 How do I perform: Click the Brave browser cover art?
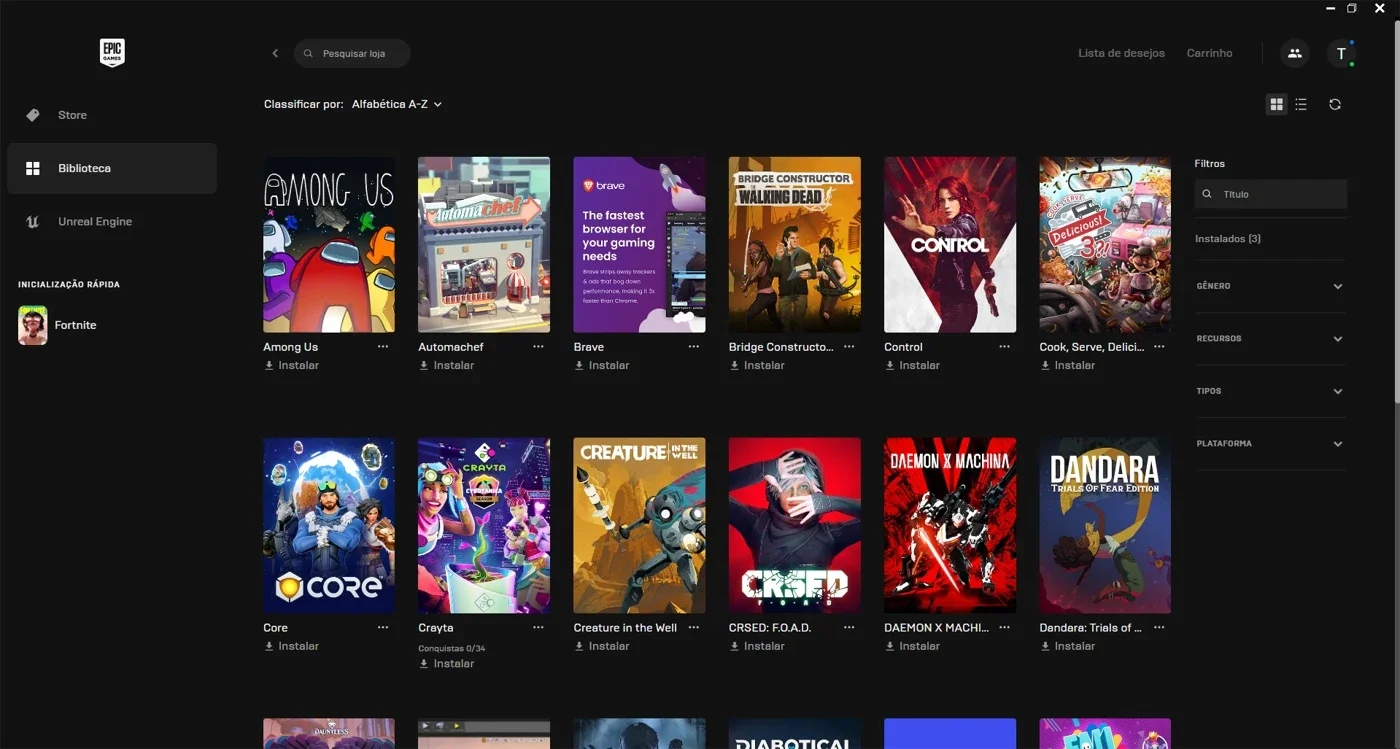(x=639, y=244)
